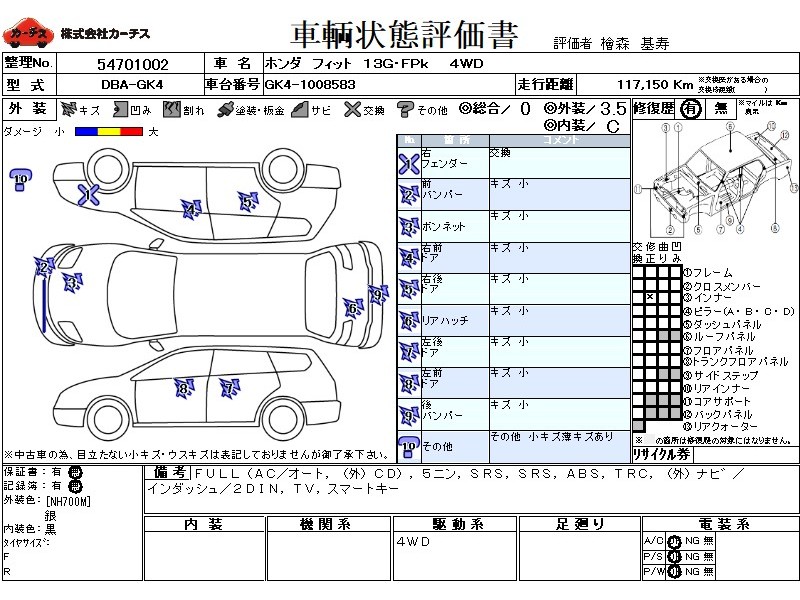Select the その他 question-mark legend icon
This screenshot has width=800, height=600.
[405, 110]
